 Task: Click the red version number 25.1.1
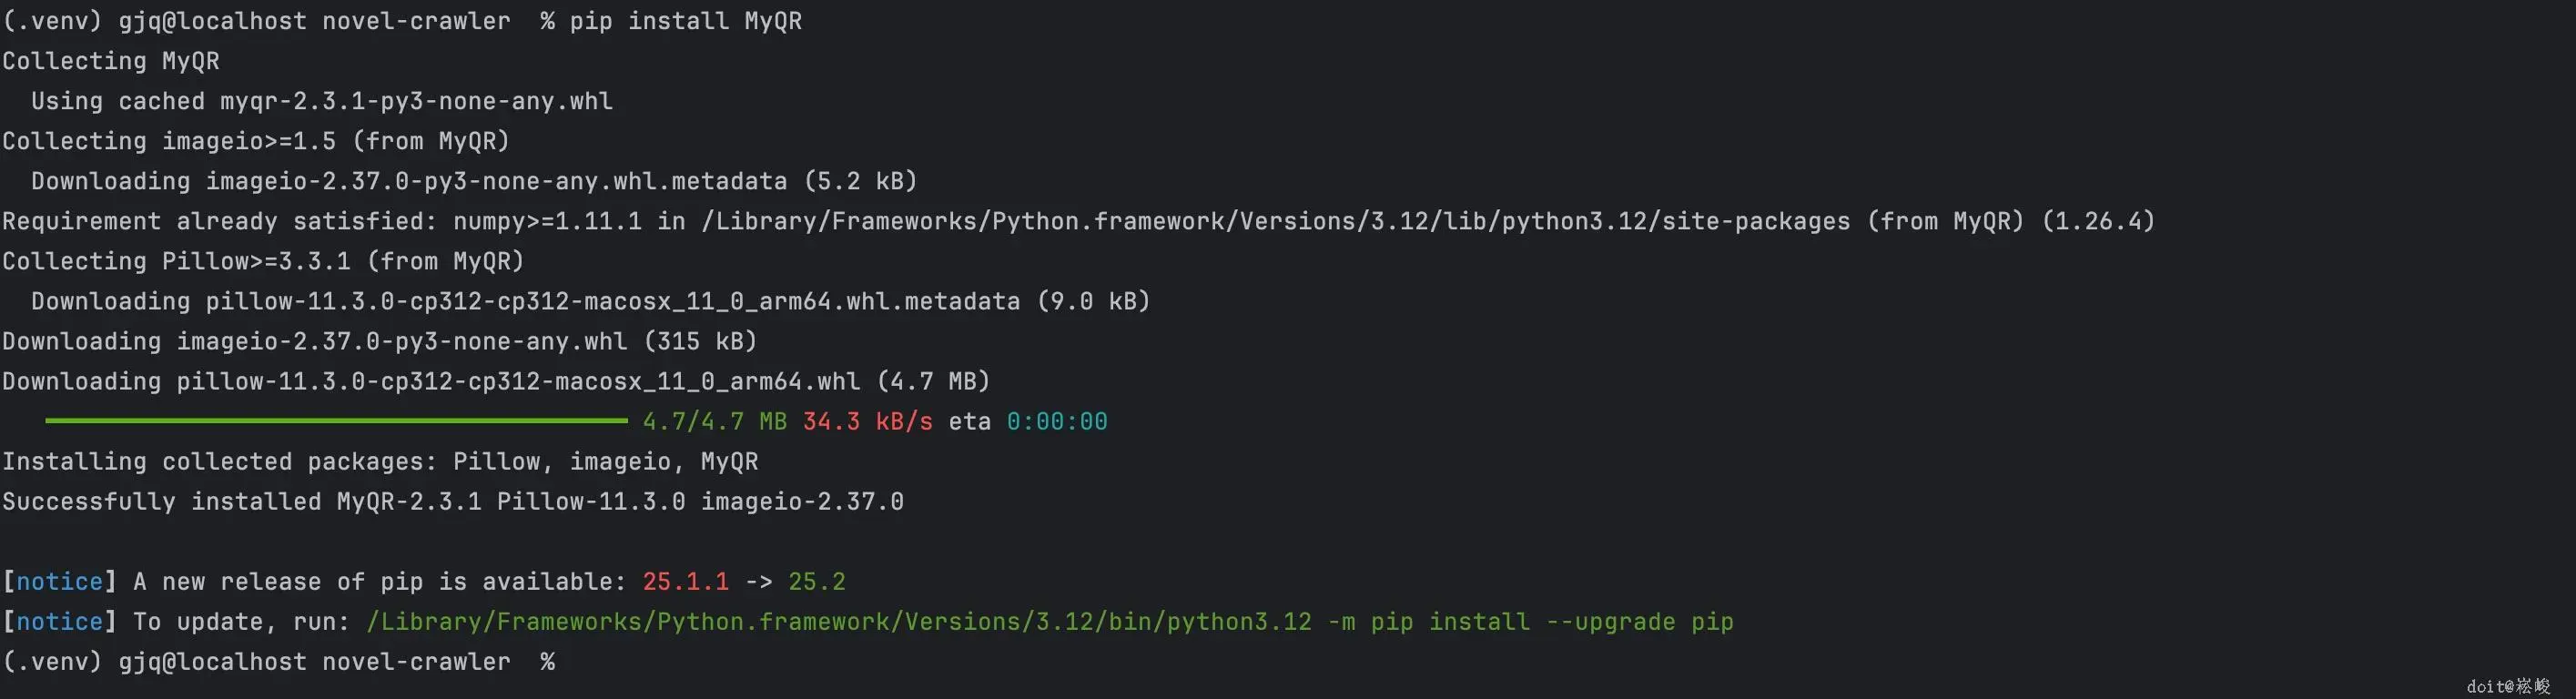coord(685,582)
